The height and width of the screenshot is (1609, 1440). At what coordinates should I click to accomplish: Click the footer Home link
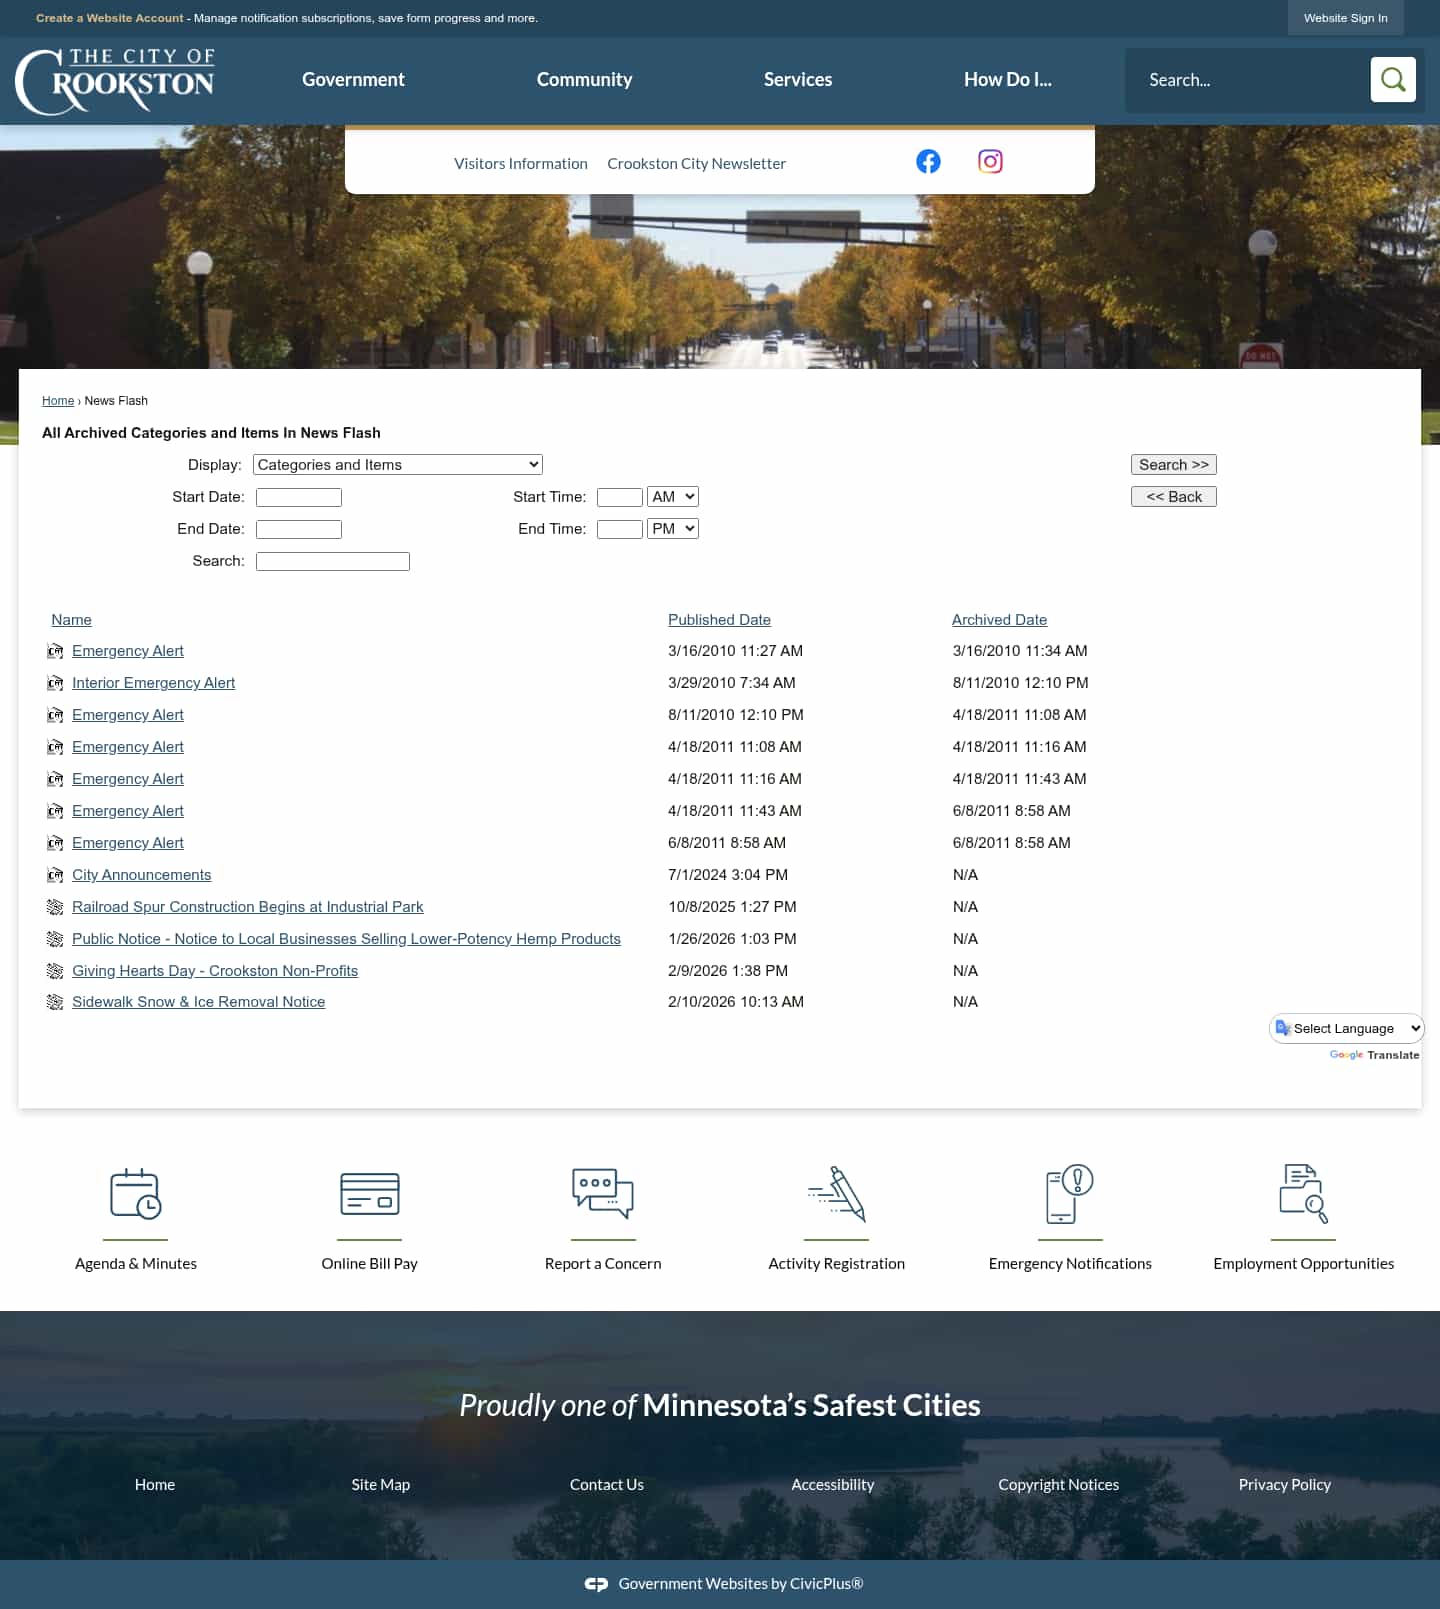(x=155, y=1484)
